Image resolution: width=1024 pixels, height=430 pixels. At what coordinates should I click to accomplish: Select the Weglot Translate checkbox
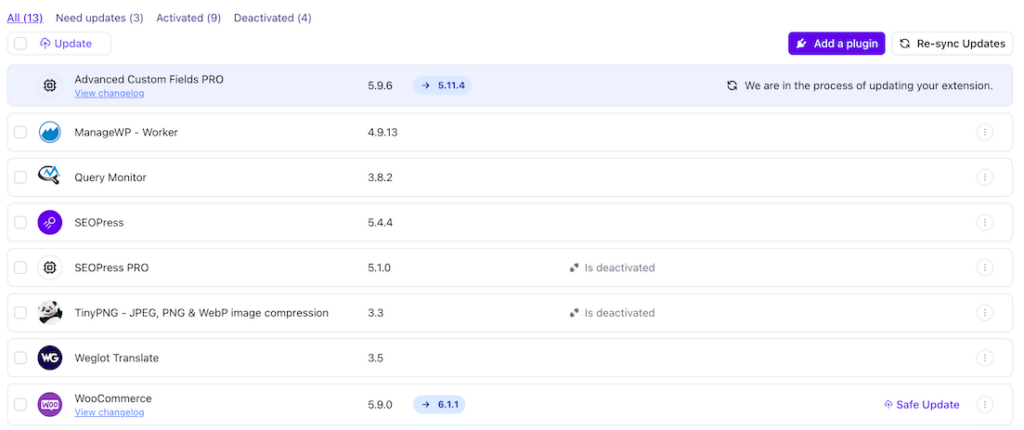point(21,357)
